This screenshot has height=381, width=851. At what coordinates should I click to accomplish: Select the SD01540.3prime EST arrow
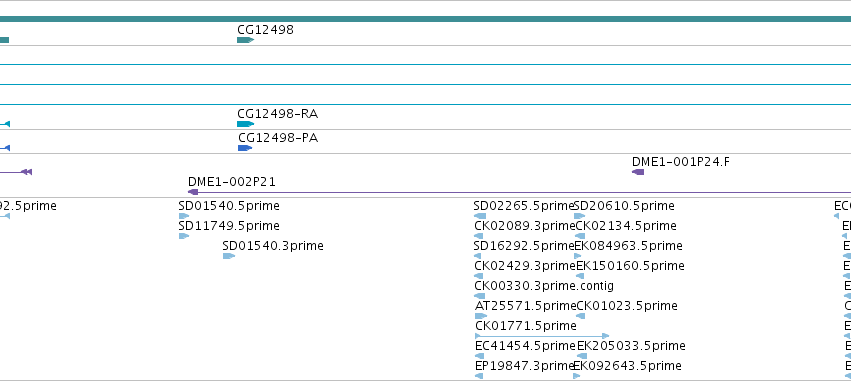pyautogui.click(x=229, y=256)
